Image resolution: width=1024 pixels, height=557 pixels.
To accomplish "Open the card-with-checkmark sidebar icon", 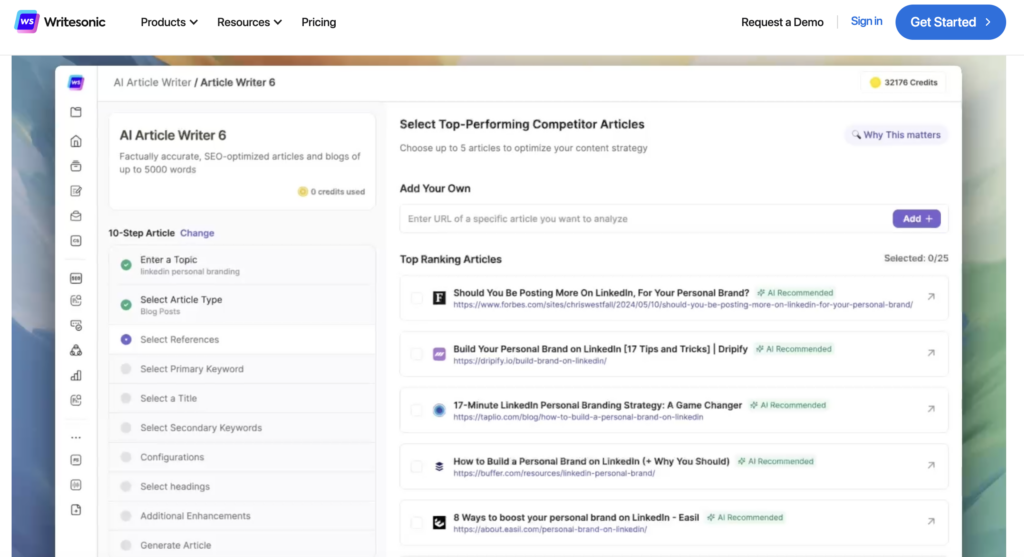I will (76, 325).
